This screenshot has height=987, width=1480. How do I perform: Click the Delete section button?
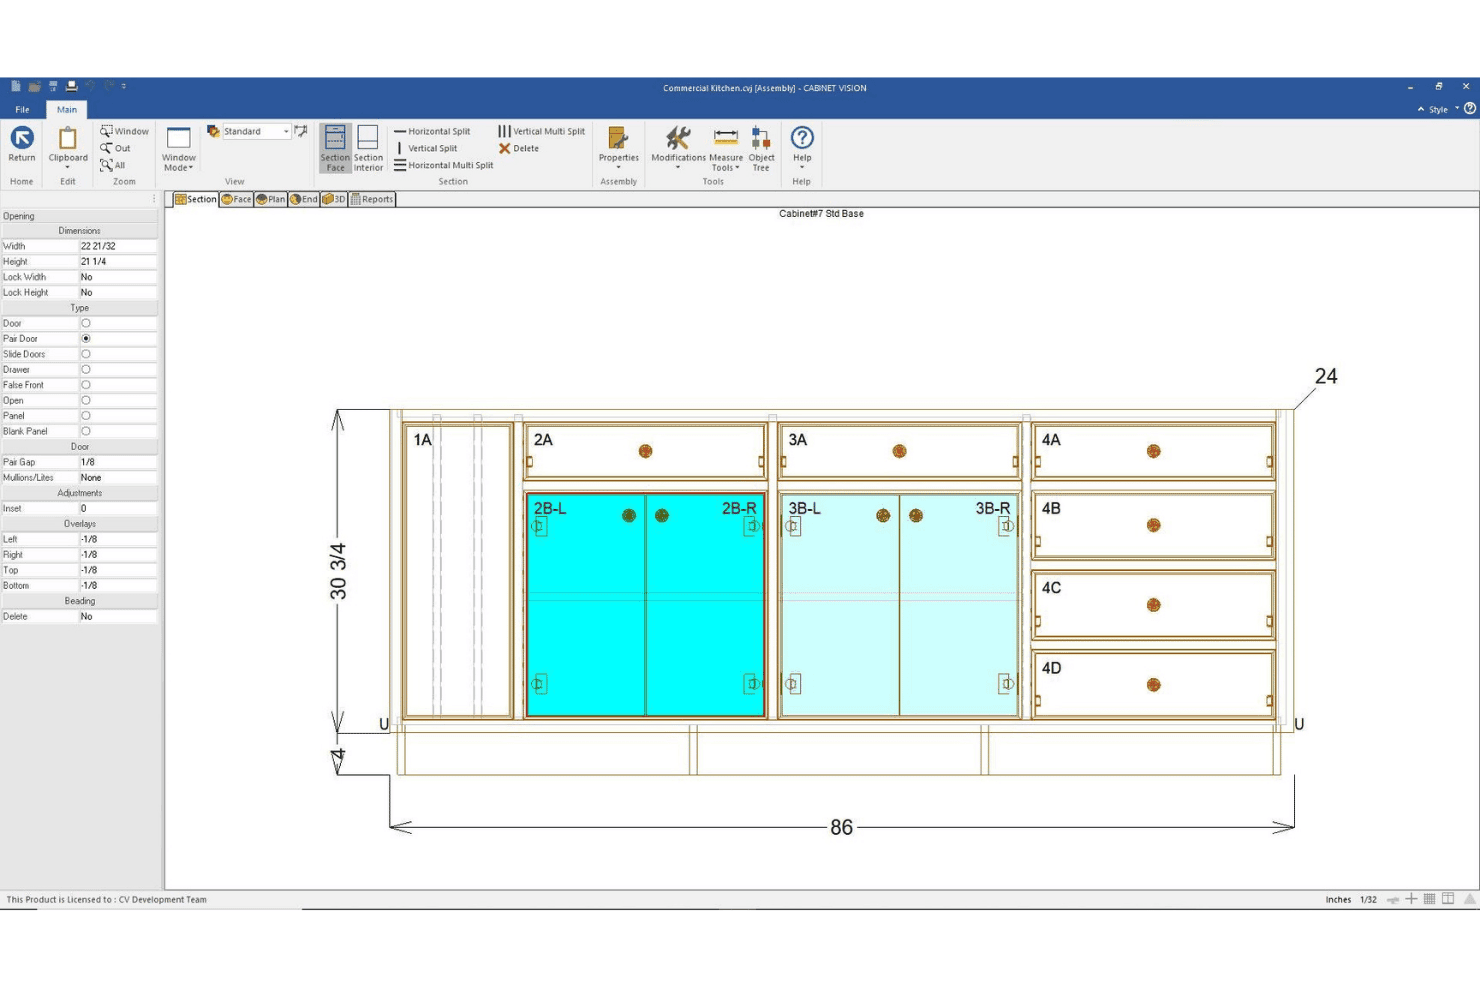tap(519, 148)
